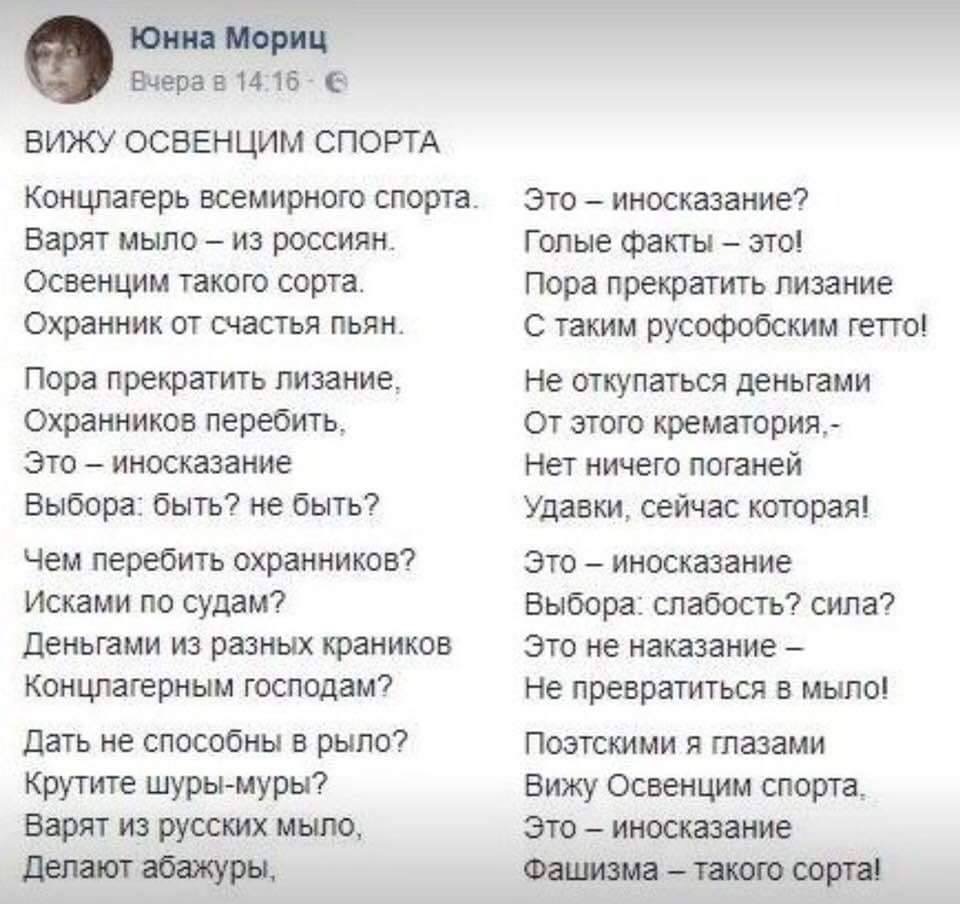960x904 pixels.
Task: Click the title ВИЖУ ОСВЕНЦИМ СПОРТА
Action: (232, 143)
